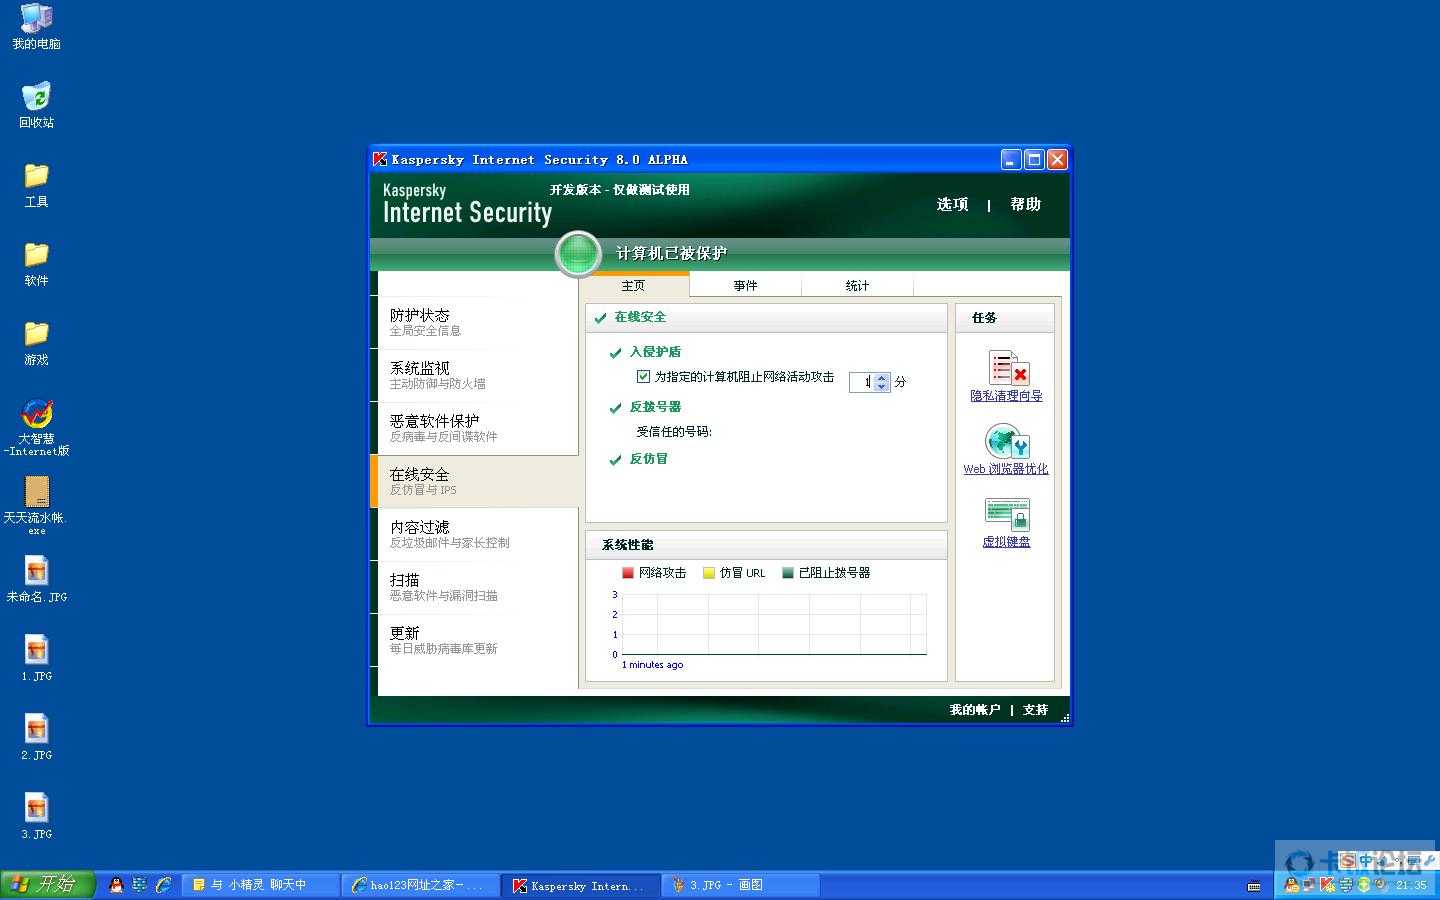This screenshot has height=900, width=1440.
Task: Select 大智慧 Internet版 desktop shortcut
Action: 36,427
